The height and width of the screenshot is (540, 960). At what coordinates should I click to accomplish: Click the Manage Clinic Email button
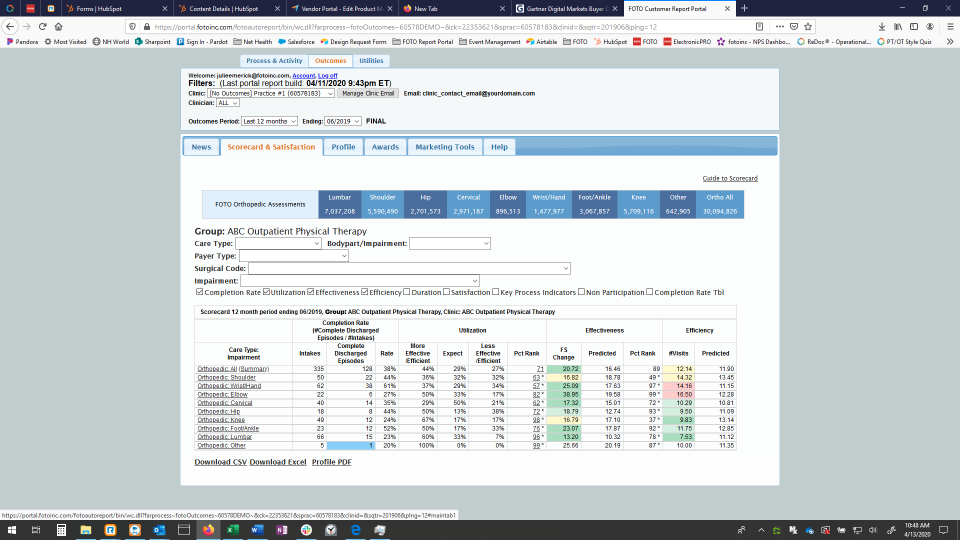tap(368, 94)
